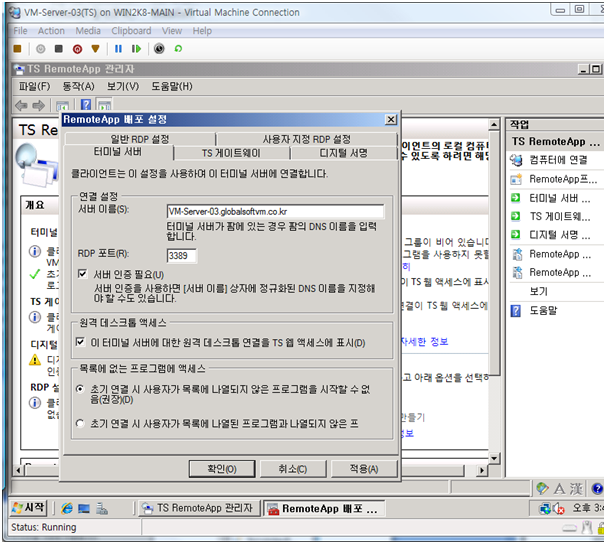Click the 확인(O) button
Screen dimensions: 606x544
pos(222,469)
